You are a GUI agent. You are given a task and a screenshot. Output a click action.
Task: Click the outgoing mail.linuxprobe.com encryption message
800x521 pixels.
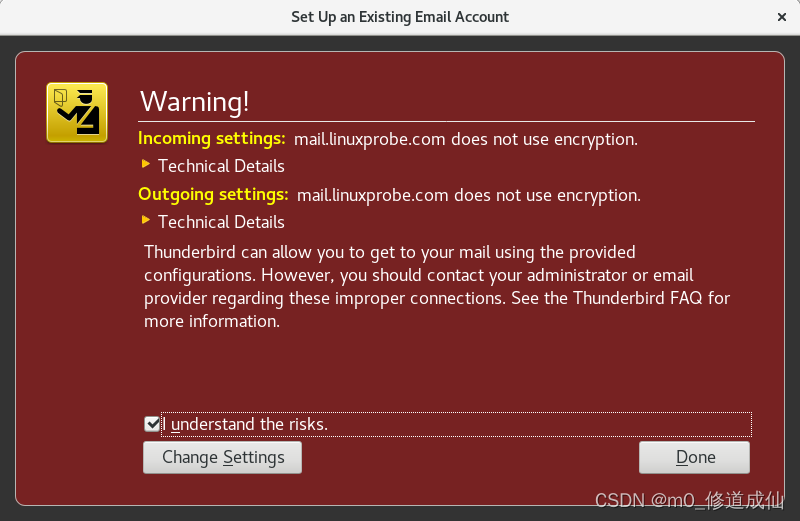pos(469,195)
